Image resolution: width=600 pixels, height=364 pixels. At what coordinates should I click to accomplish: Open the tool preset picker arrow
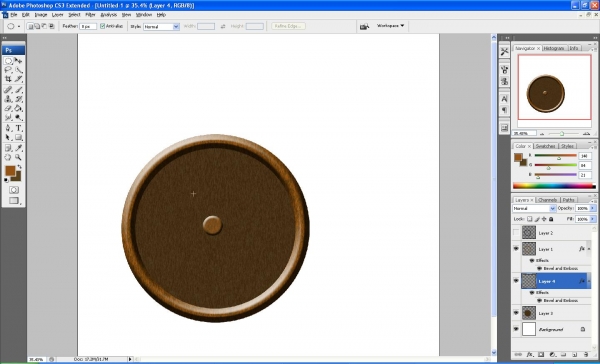tap(19, 26)
